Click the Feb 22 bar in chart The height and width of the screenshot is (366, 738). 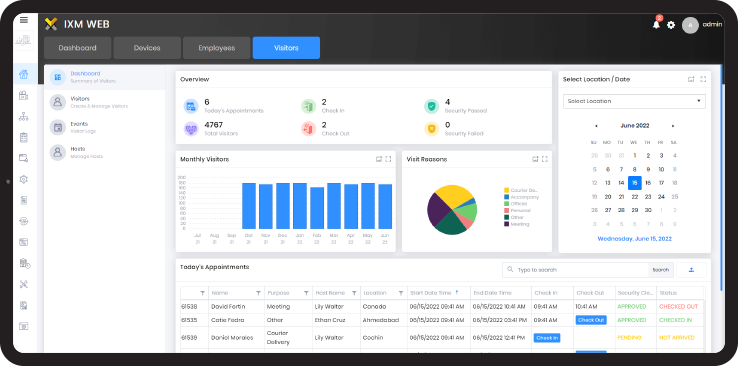(317, 208)
